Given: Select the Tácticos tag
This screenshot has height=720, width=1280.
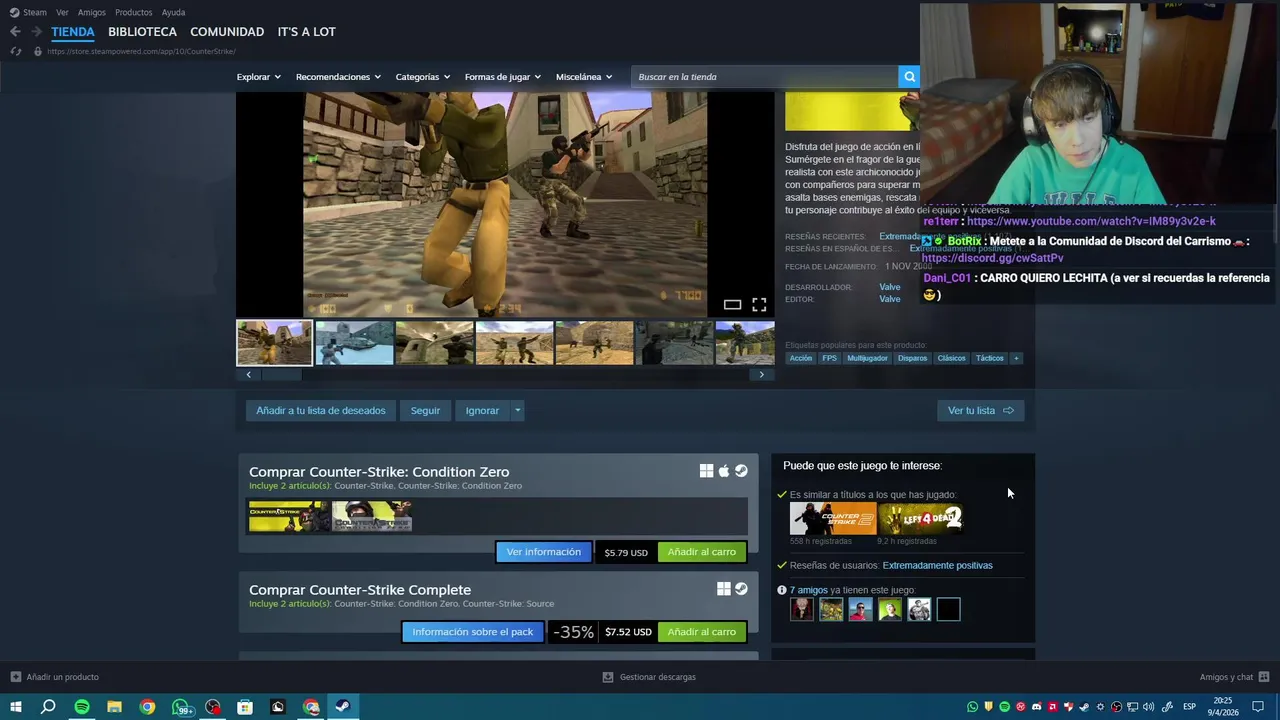Looking at the screenshot, I should 989,358.
